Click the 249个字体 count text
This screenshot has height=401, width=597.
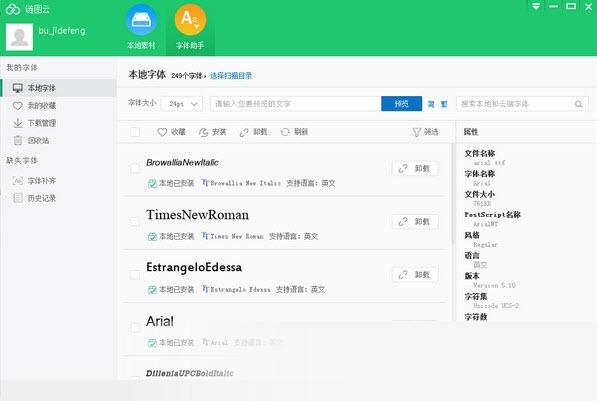(x=187, y=76)
